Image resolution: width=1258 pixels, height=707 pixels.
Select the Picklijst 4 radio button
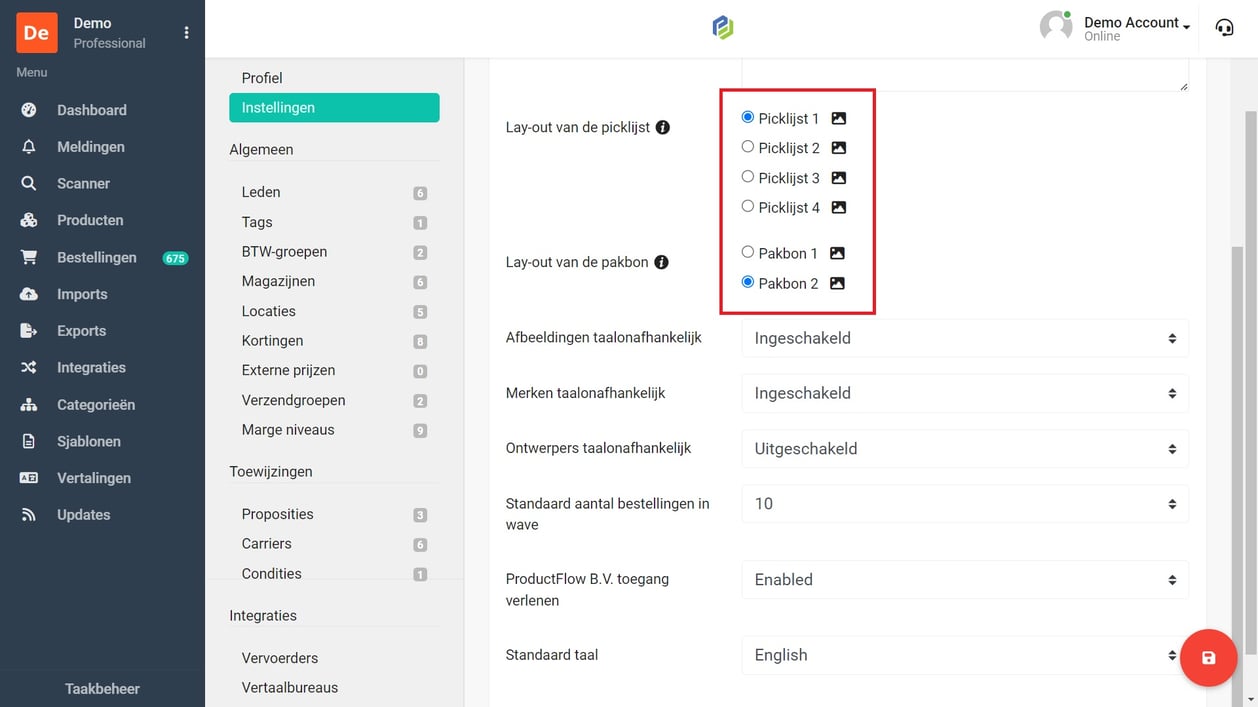pyautogui.click(x=748, y=207)
